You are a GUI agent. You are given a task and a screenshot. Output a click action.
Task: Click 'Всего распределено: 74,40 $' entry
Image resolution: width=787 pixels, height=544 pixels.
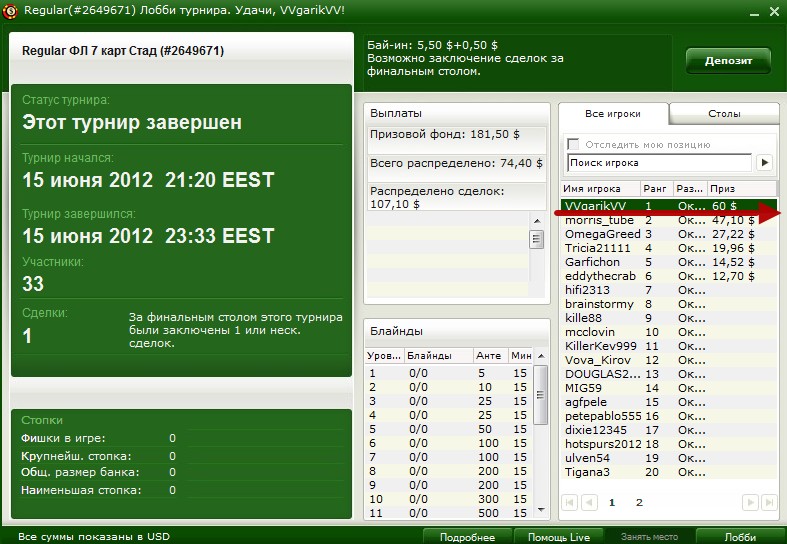[456, 168]
